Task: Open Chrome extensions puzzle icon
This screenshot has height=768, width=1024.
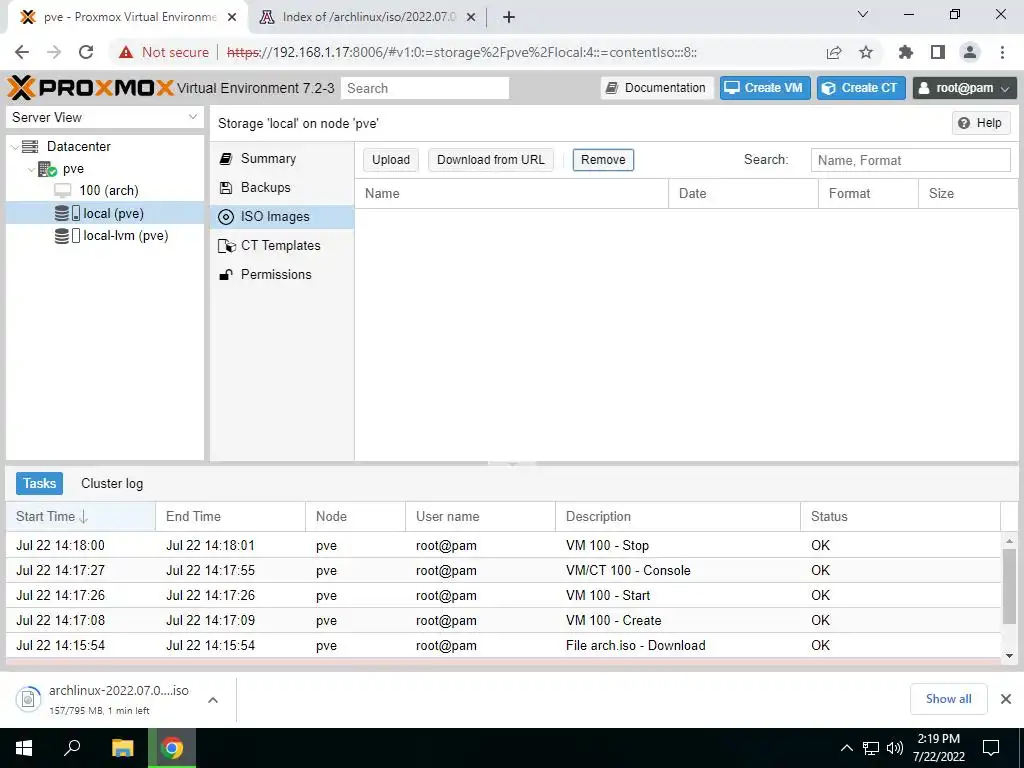Action: click(906, 52)
